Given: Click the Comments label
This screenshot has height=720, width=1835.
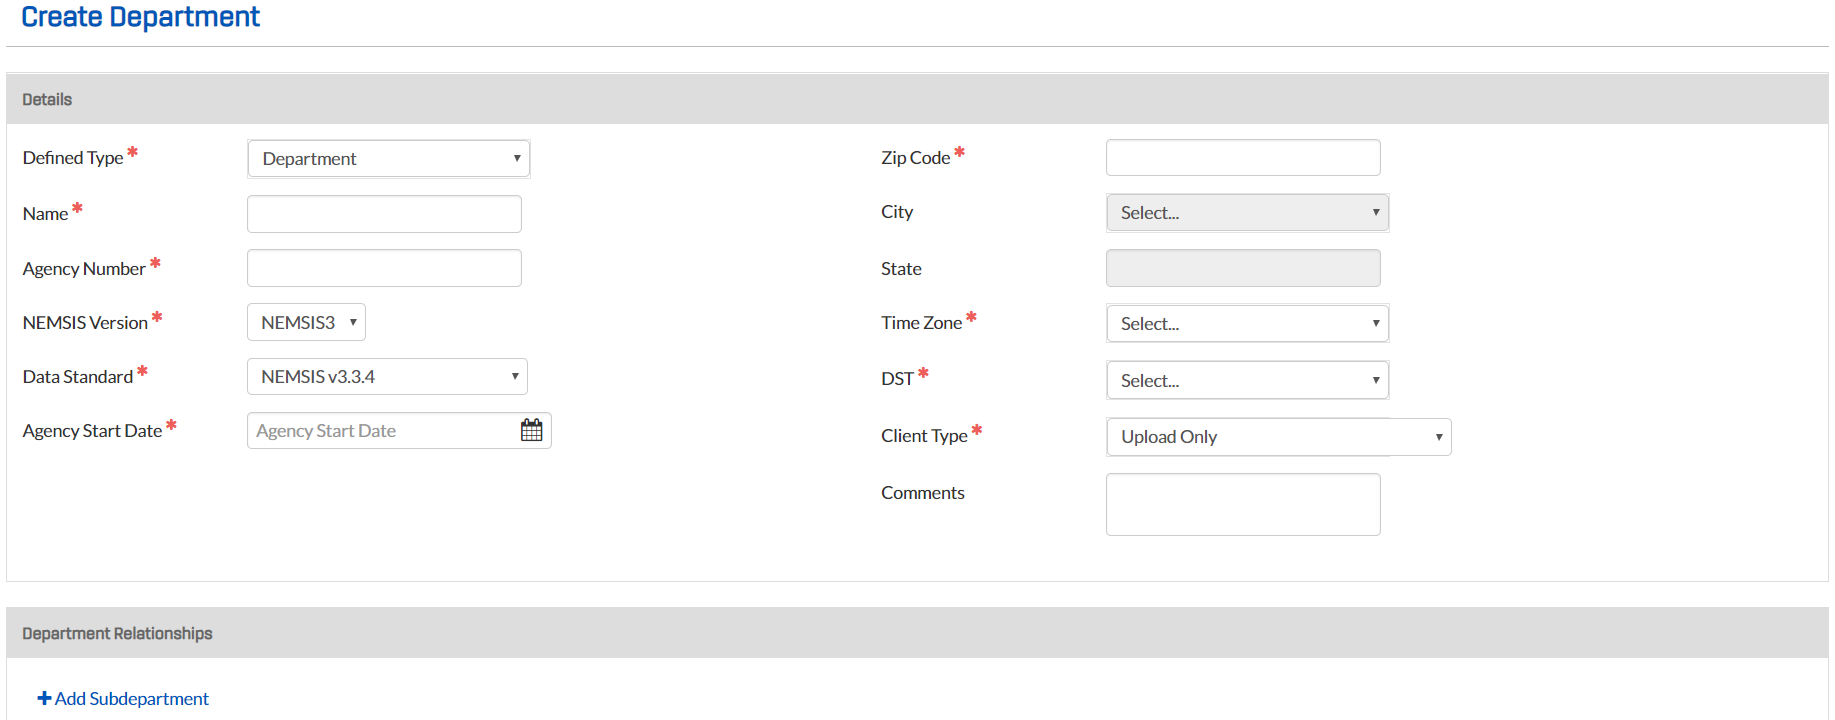Looking at the screenshot, I should click(x=923, y=493).
